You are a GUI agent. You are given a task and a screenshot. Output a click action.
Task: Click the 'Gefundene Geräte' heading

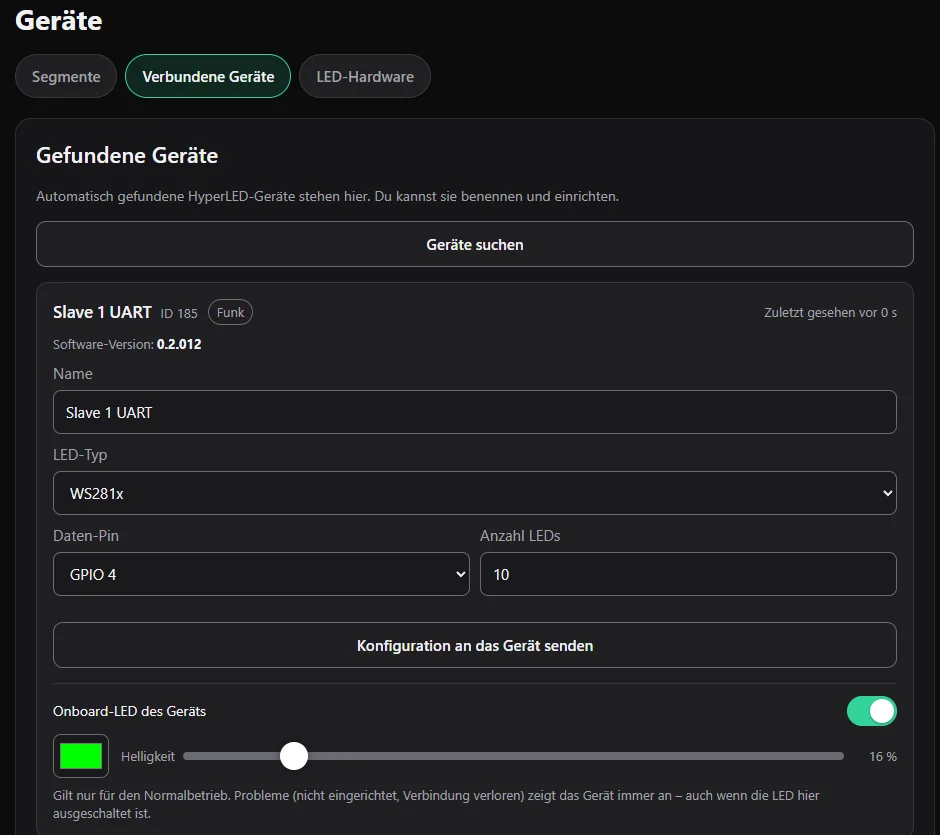(127, 155)
